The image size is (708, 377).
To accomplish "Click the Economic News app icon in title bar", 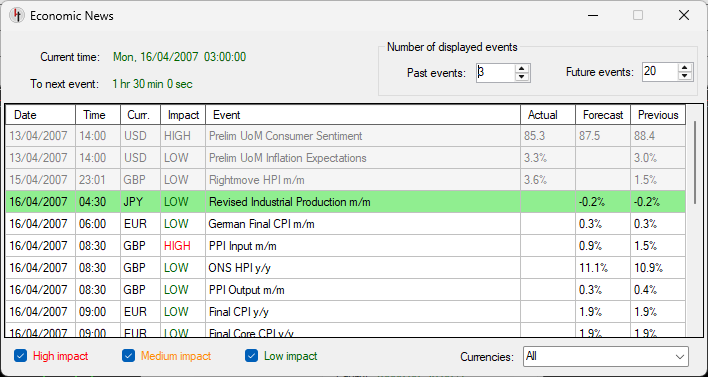I will pyautogui.click(x=17, y=16).
